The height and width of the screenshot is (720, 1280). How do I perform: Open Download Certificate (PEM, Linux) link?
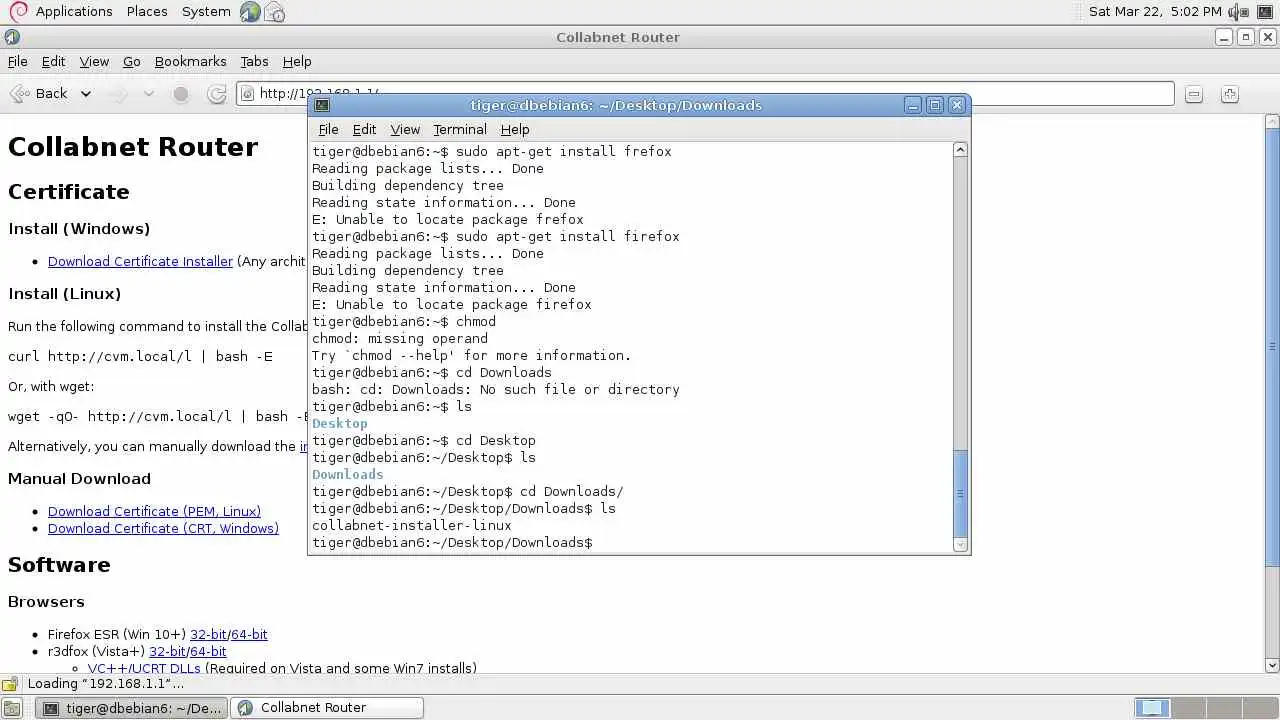(x=154, y=511)
